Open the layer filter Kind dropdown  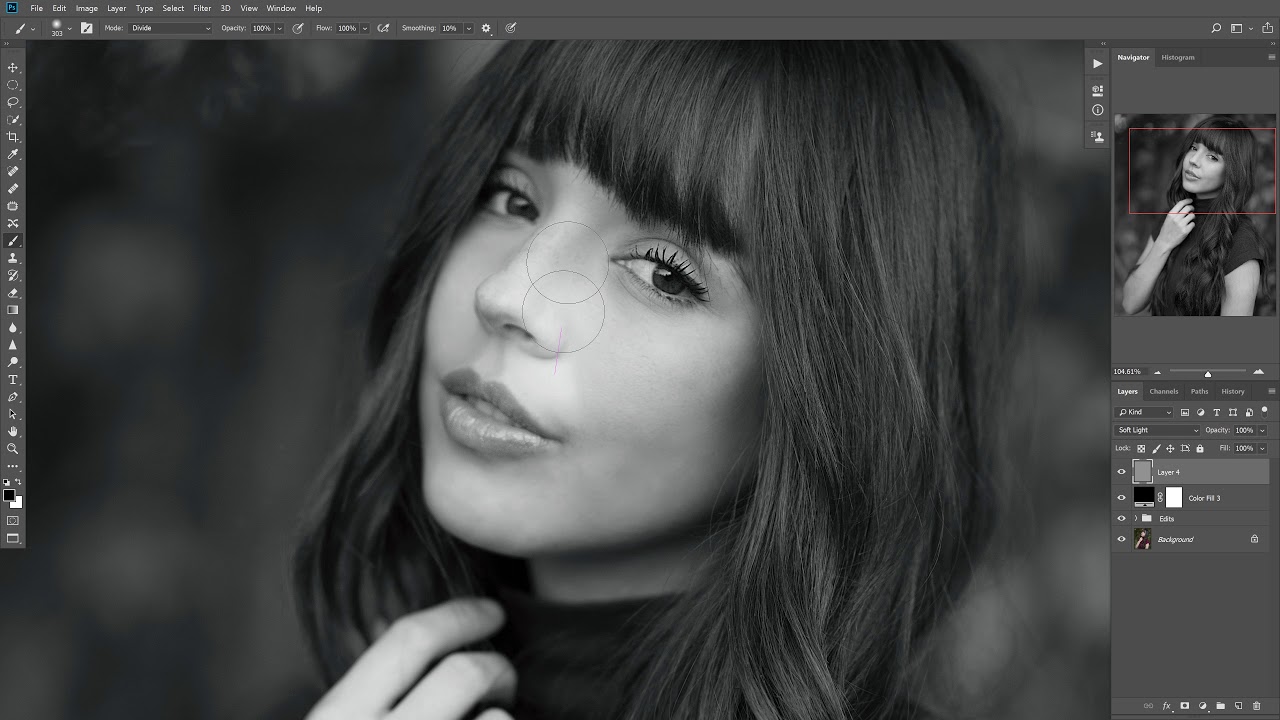coord(1145,412)
